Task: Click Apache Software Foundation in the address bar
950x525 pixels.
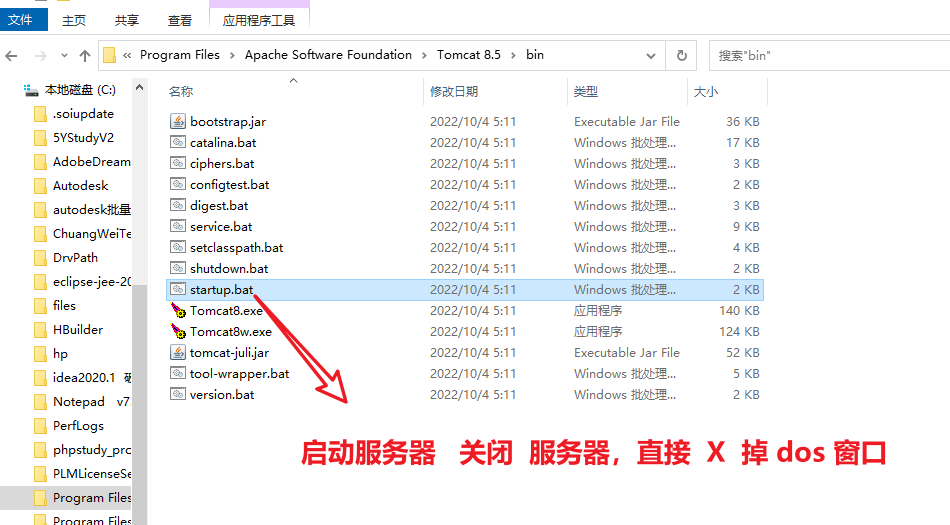Action: [x=328, y=54]
